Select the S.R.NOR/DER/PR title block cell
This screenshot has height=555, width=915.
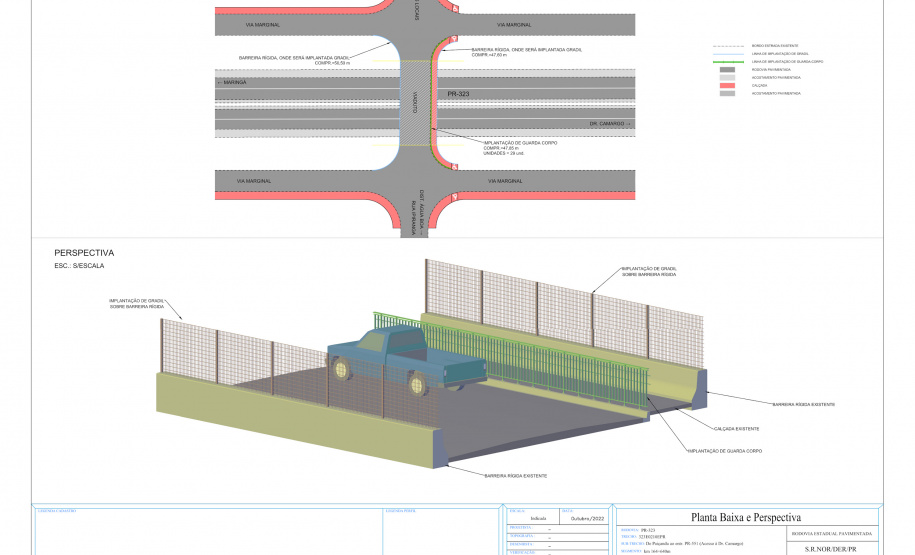[830, 549]
